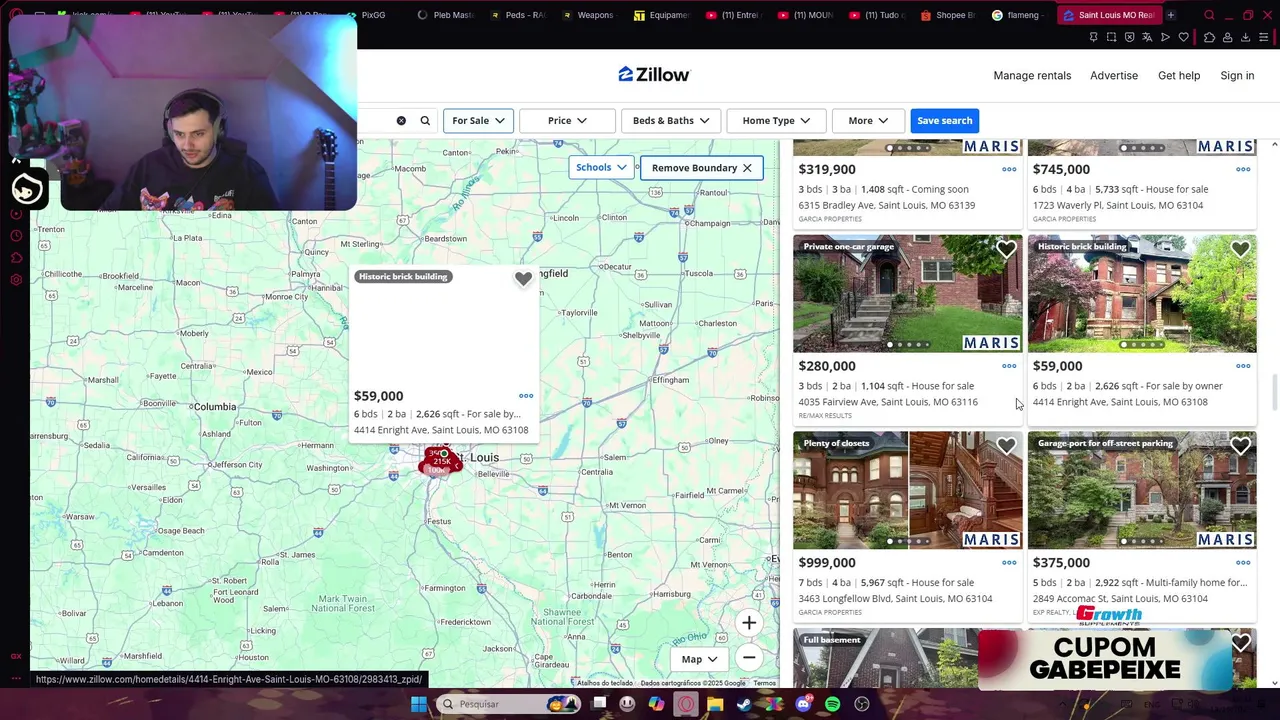Toggle the heart on the map popup card
Viewport: 1280px width, 720px height.
(x=523, y=279)
